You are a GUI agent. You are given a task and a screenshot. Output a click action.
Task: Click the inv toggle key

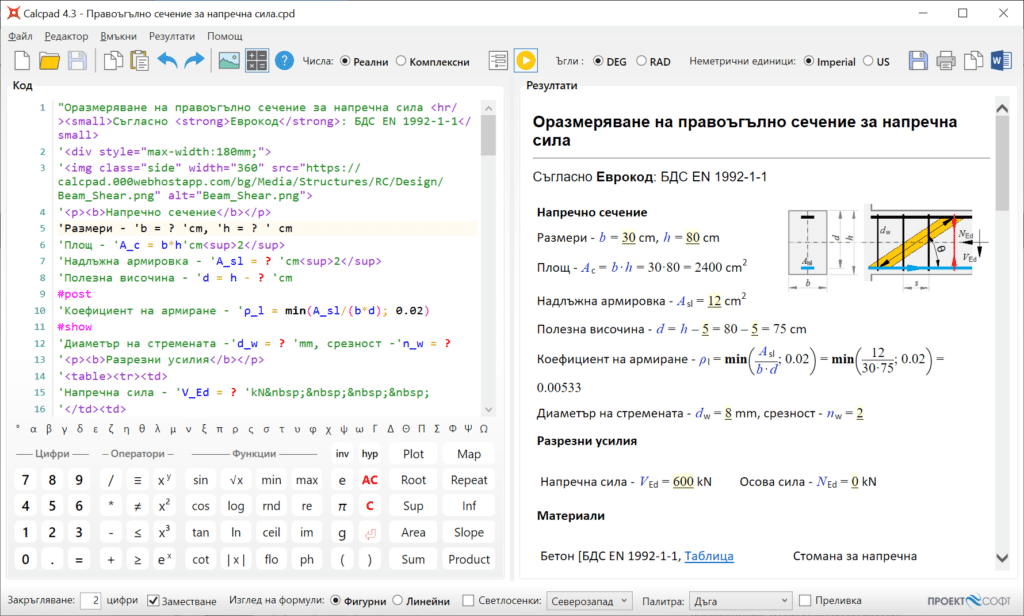click(342, 454)
